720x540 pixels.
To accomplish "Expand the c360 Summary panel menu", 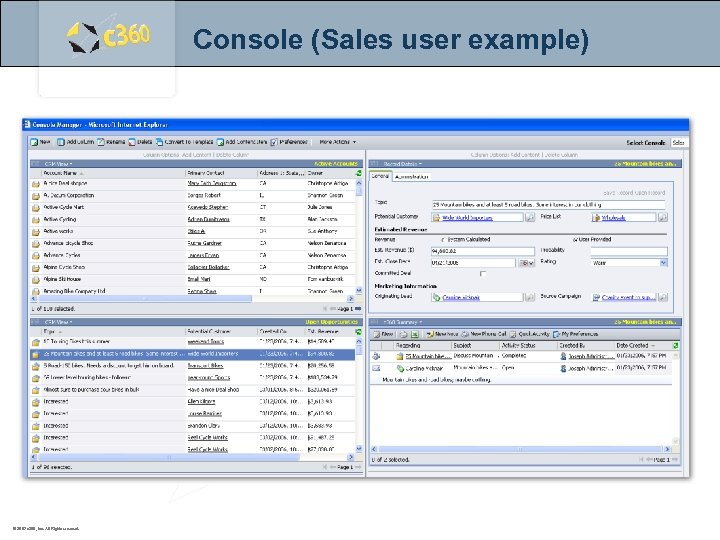I will (x=402, y=322).
